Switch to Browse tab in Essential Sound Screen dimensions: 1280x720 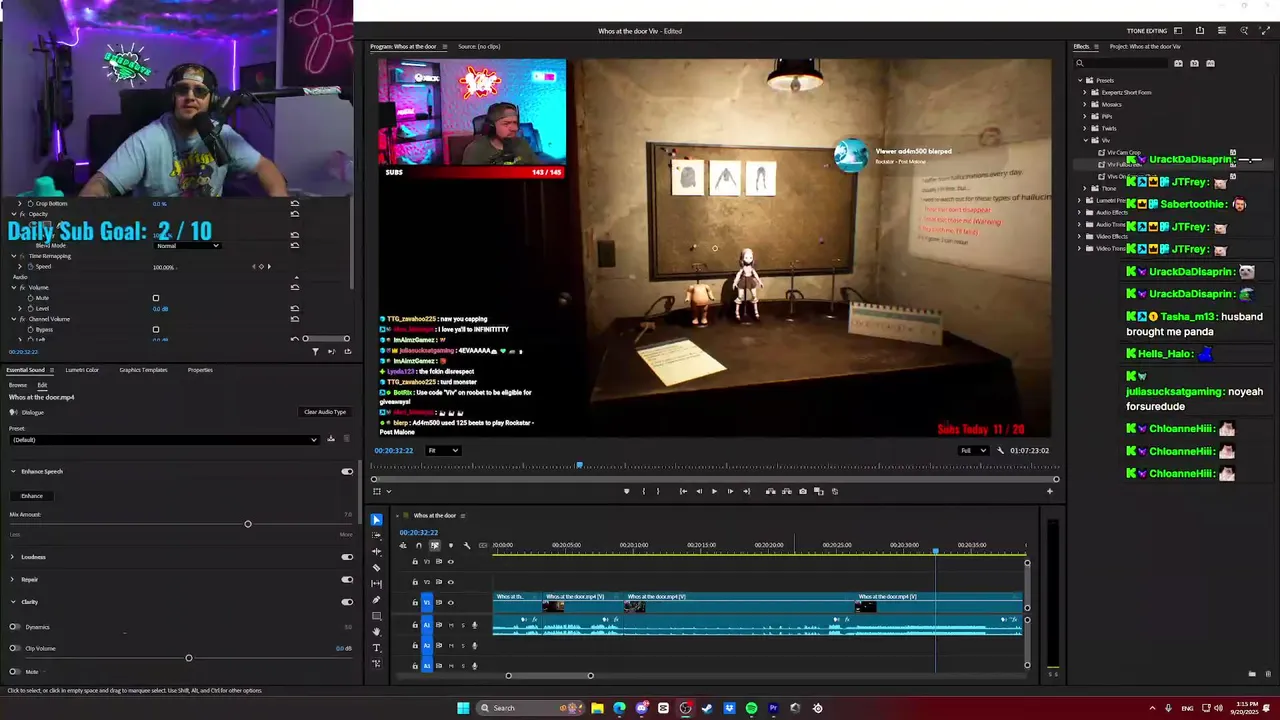coord(18,385)
